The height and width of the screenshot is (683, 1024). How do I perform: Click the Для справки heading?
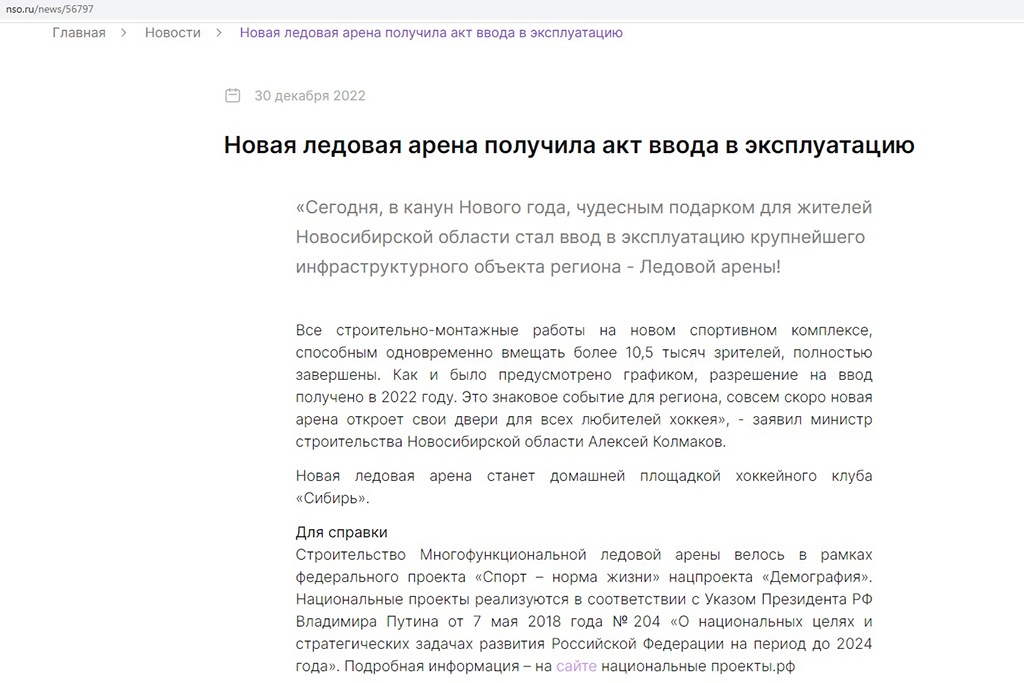click(341, 532)
